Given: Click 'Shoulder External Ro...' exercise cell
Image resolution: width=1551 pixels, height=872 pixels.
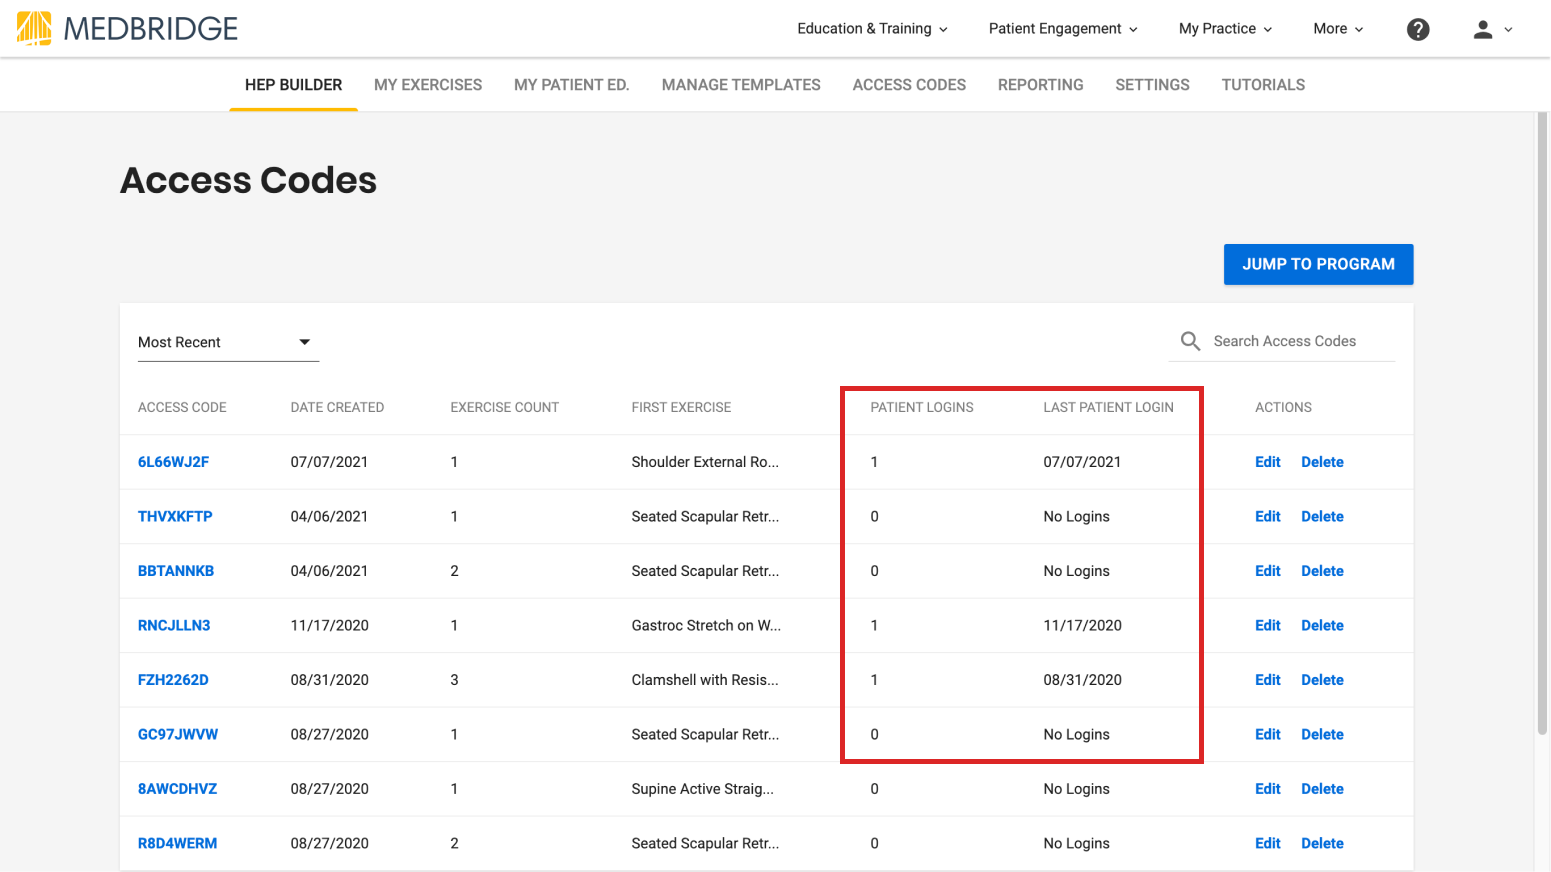Looking at the screenshot, I should [x=705, y=462].
